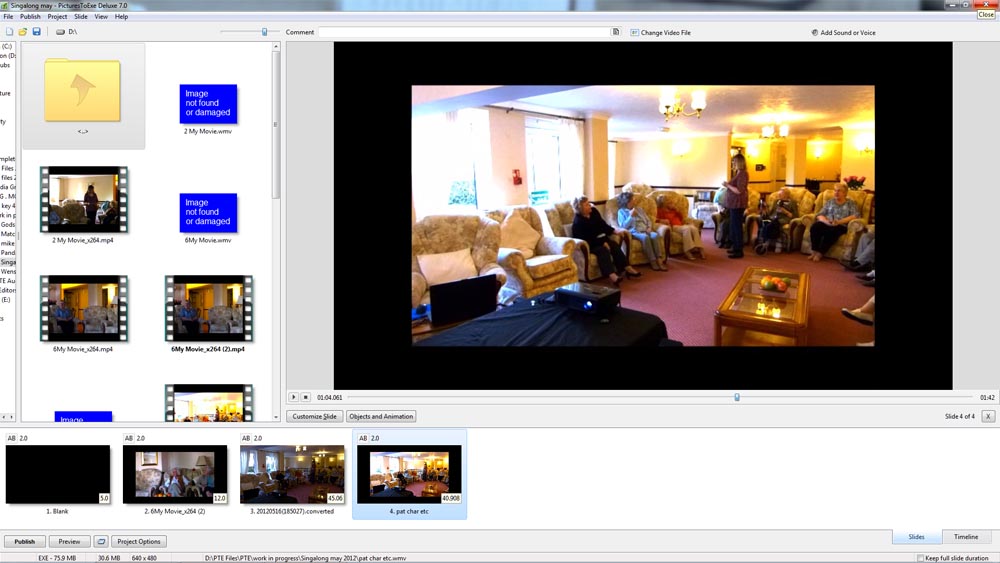The height and width of the screenshot is (563, 1000).
Task: Click the AB transition icon on slide 1
Action: pyautogui.click(x=11, y=438)
